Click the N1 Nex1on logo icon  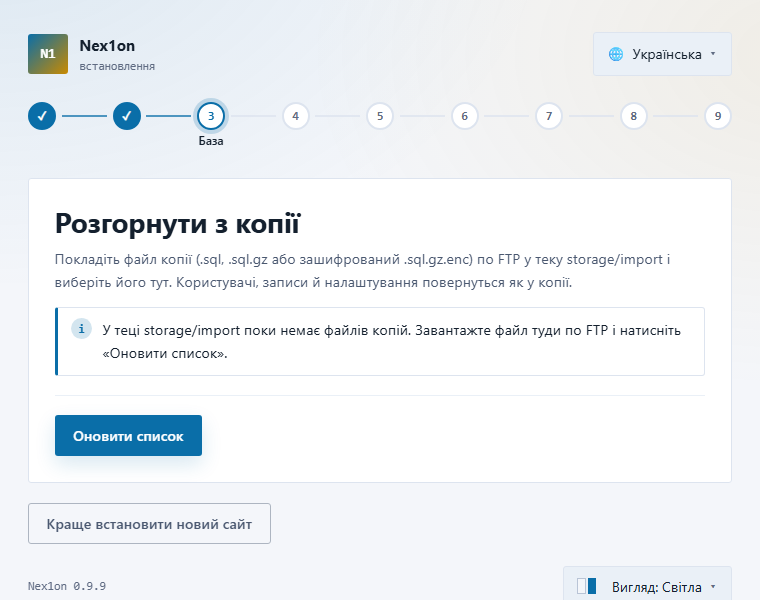(48, 54)
